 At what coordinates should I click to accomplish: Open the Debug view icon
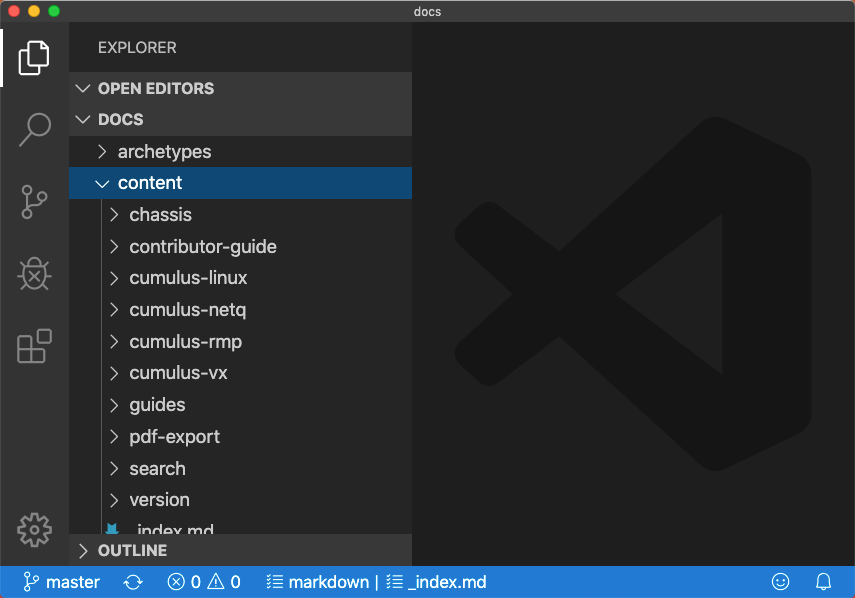[34, 274]
